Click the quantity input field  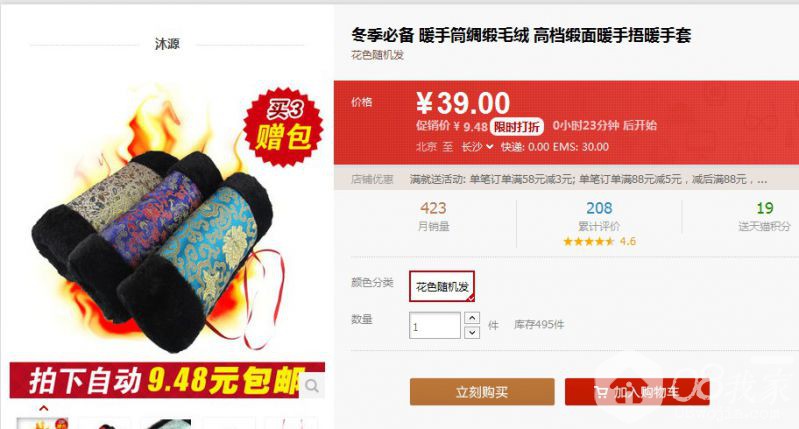pos(435,326)
